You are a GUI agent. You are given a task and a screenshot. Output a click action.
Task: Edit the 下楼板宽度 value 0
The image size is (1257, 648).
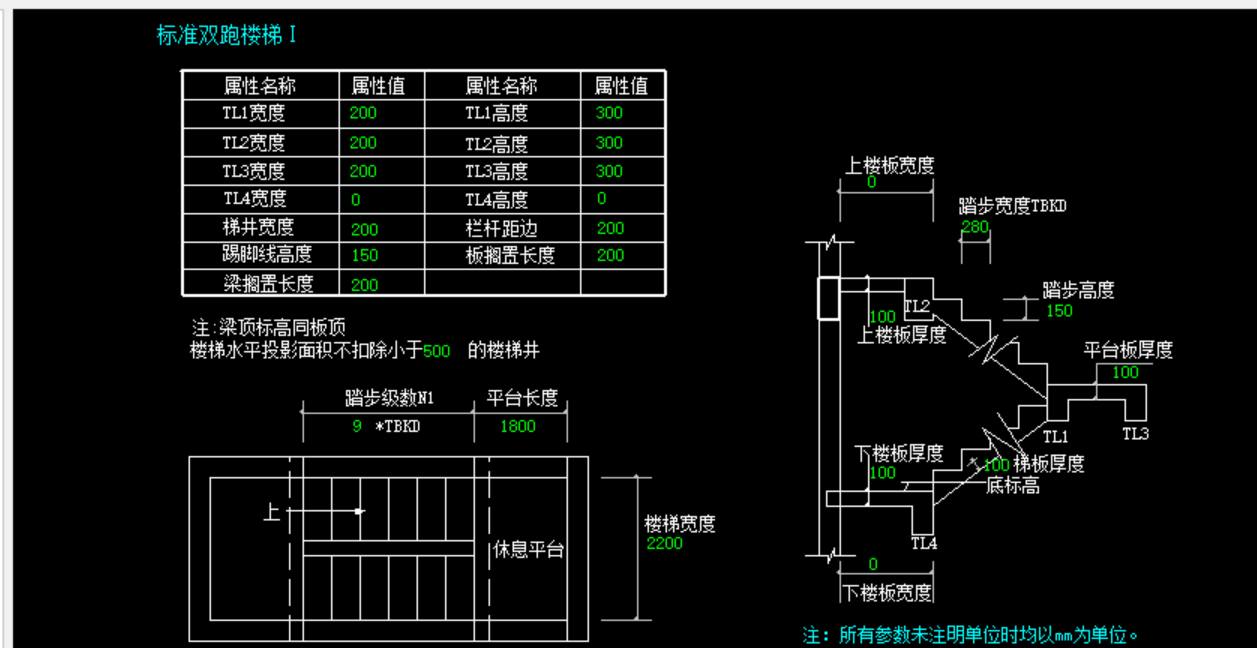click(873, 564)
